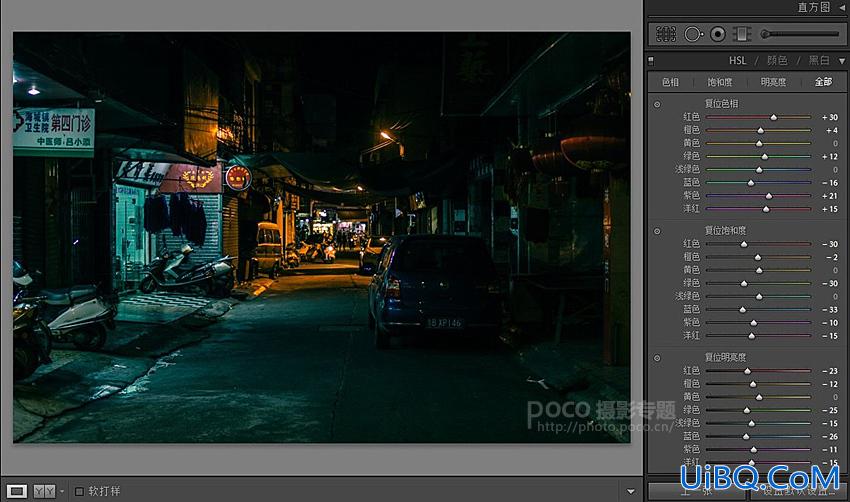Open the toolbar content dropdown arrow

(x=630, y=492)
